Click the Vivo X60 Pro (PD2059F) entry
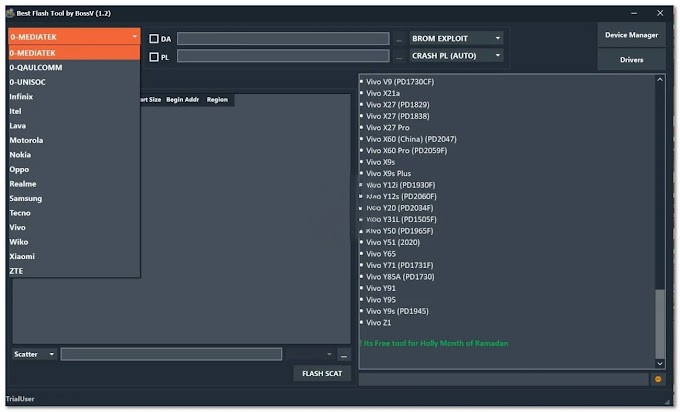The image size is (680, 412). click(x=406, y=151)
